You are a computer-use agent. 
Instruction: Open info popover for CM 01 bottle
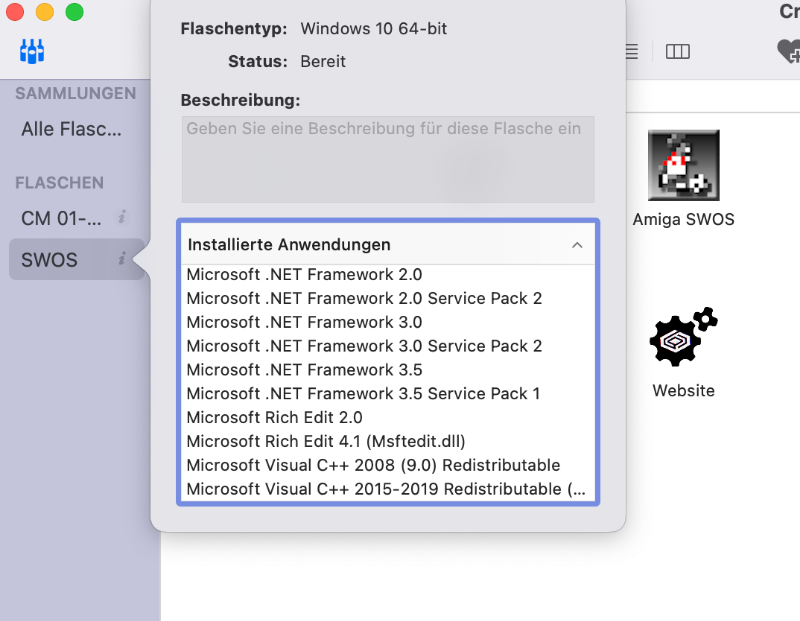click(122, 217)
